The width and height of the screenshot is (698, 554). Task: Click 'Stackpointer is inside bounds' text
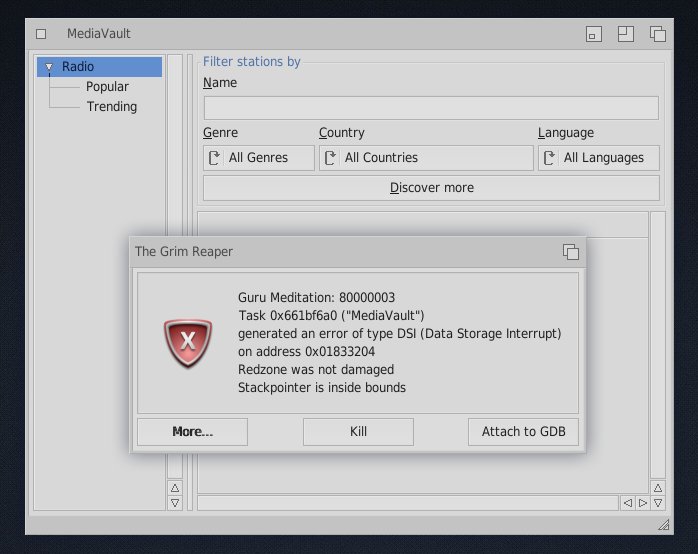point(321,388)
